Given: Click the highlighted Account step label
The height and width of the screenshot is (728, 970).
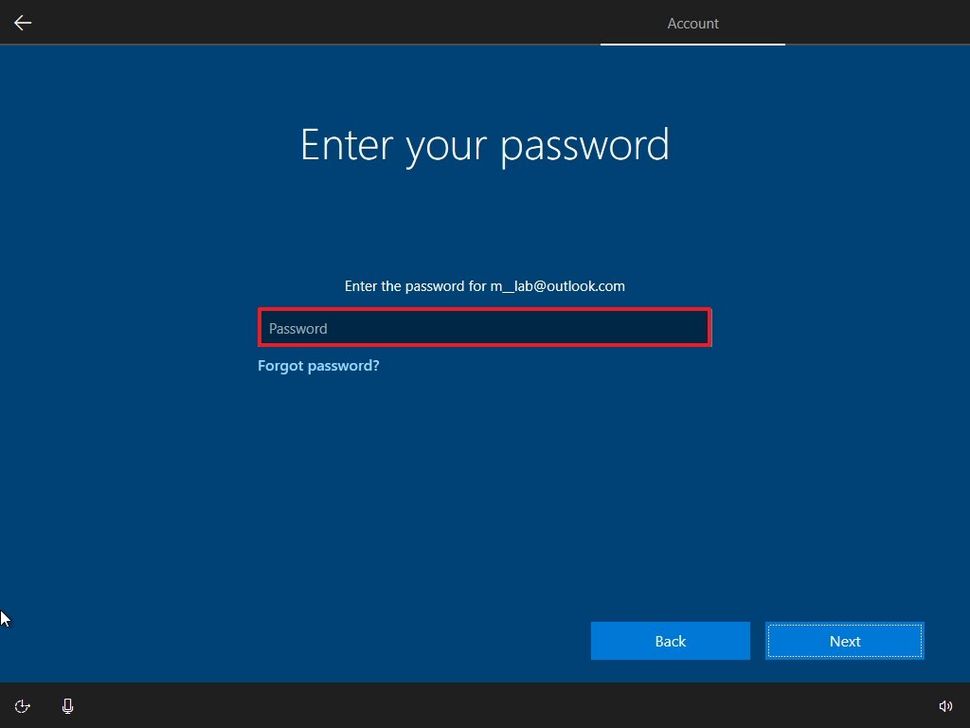Looking at the screenshot, I should [x=692, y=23].
